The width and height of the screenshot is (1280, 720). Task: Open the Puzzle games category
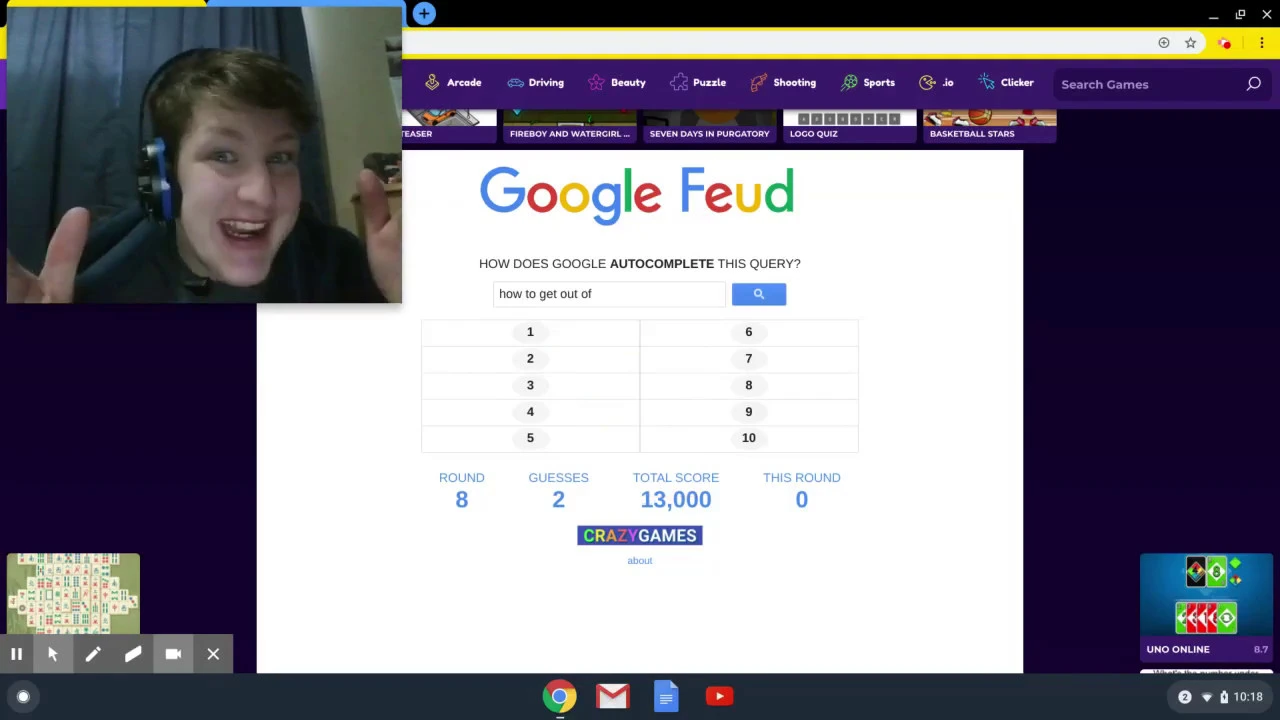[698, 83]
